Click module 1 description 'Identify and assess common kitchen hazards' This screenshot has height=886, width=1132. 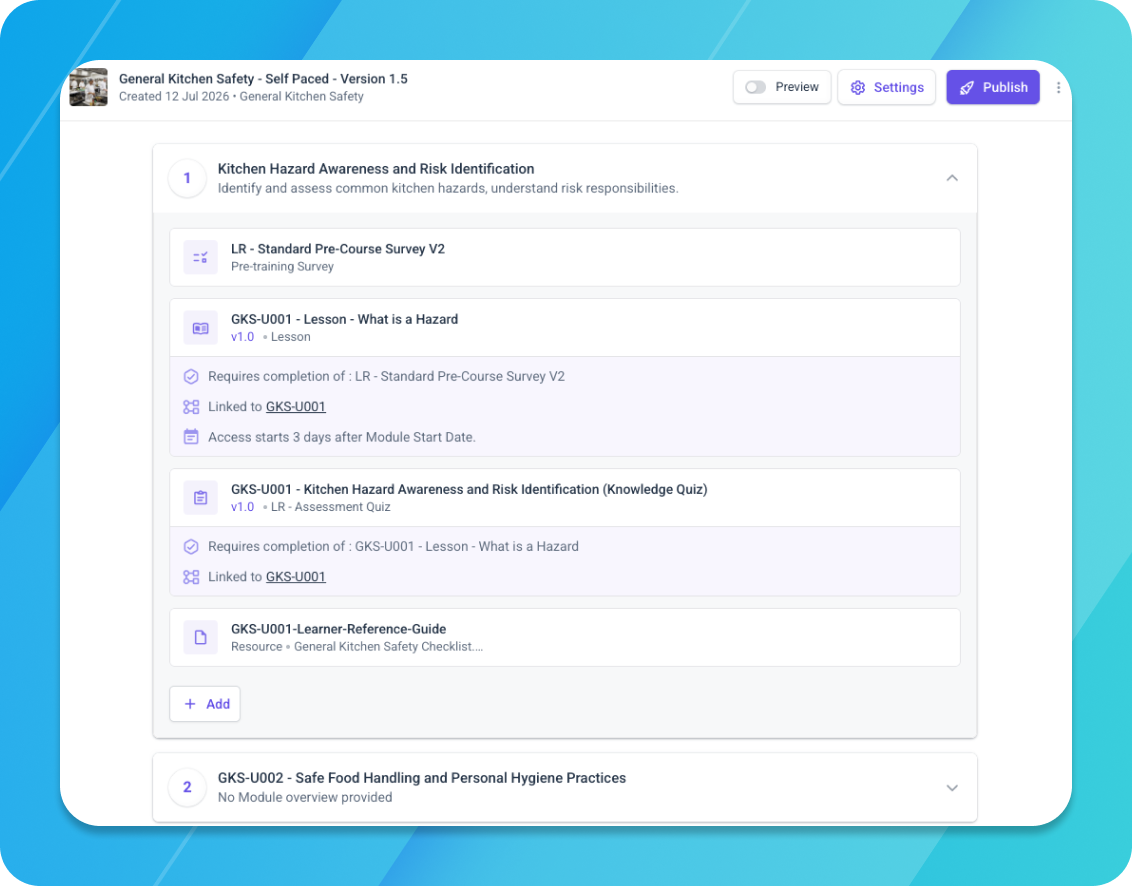tap(448, 188)
